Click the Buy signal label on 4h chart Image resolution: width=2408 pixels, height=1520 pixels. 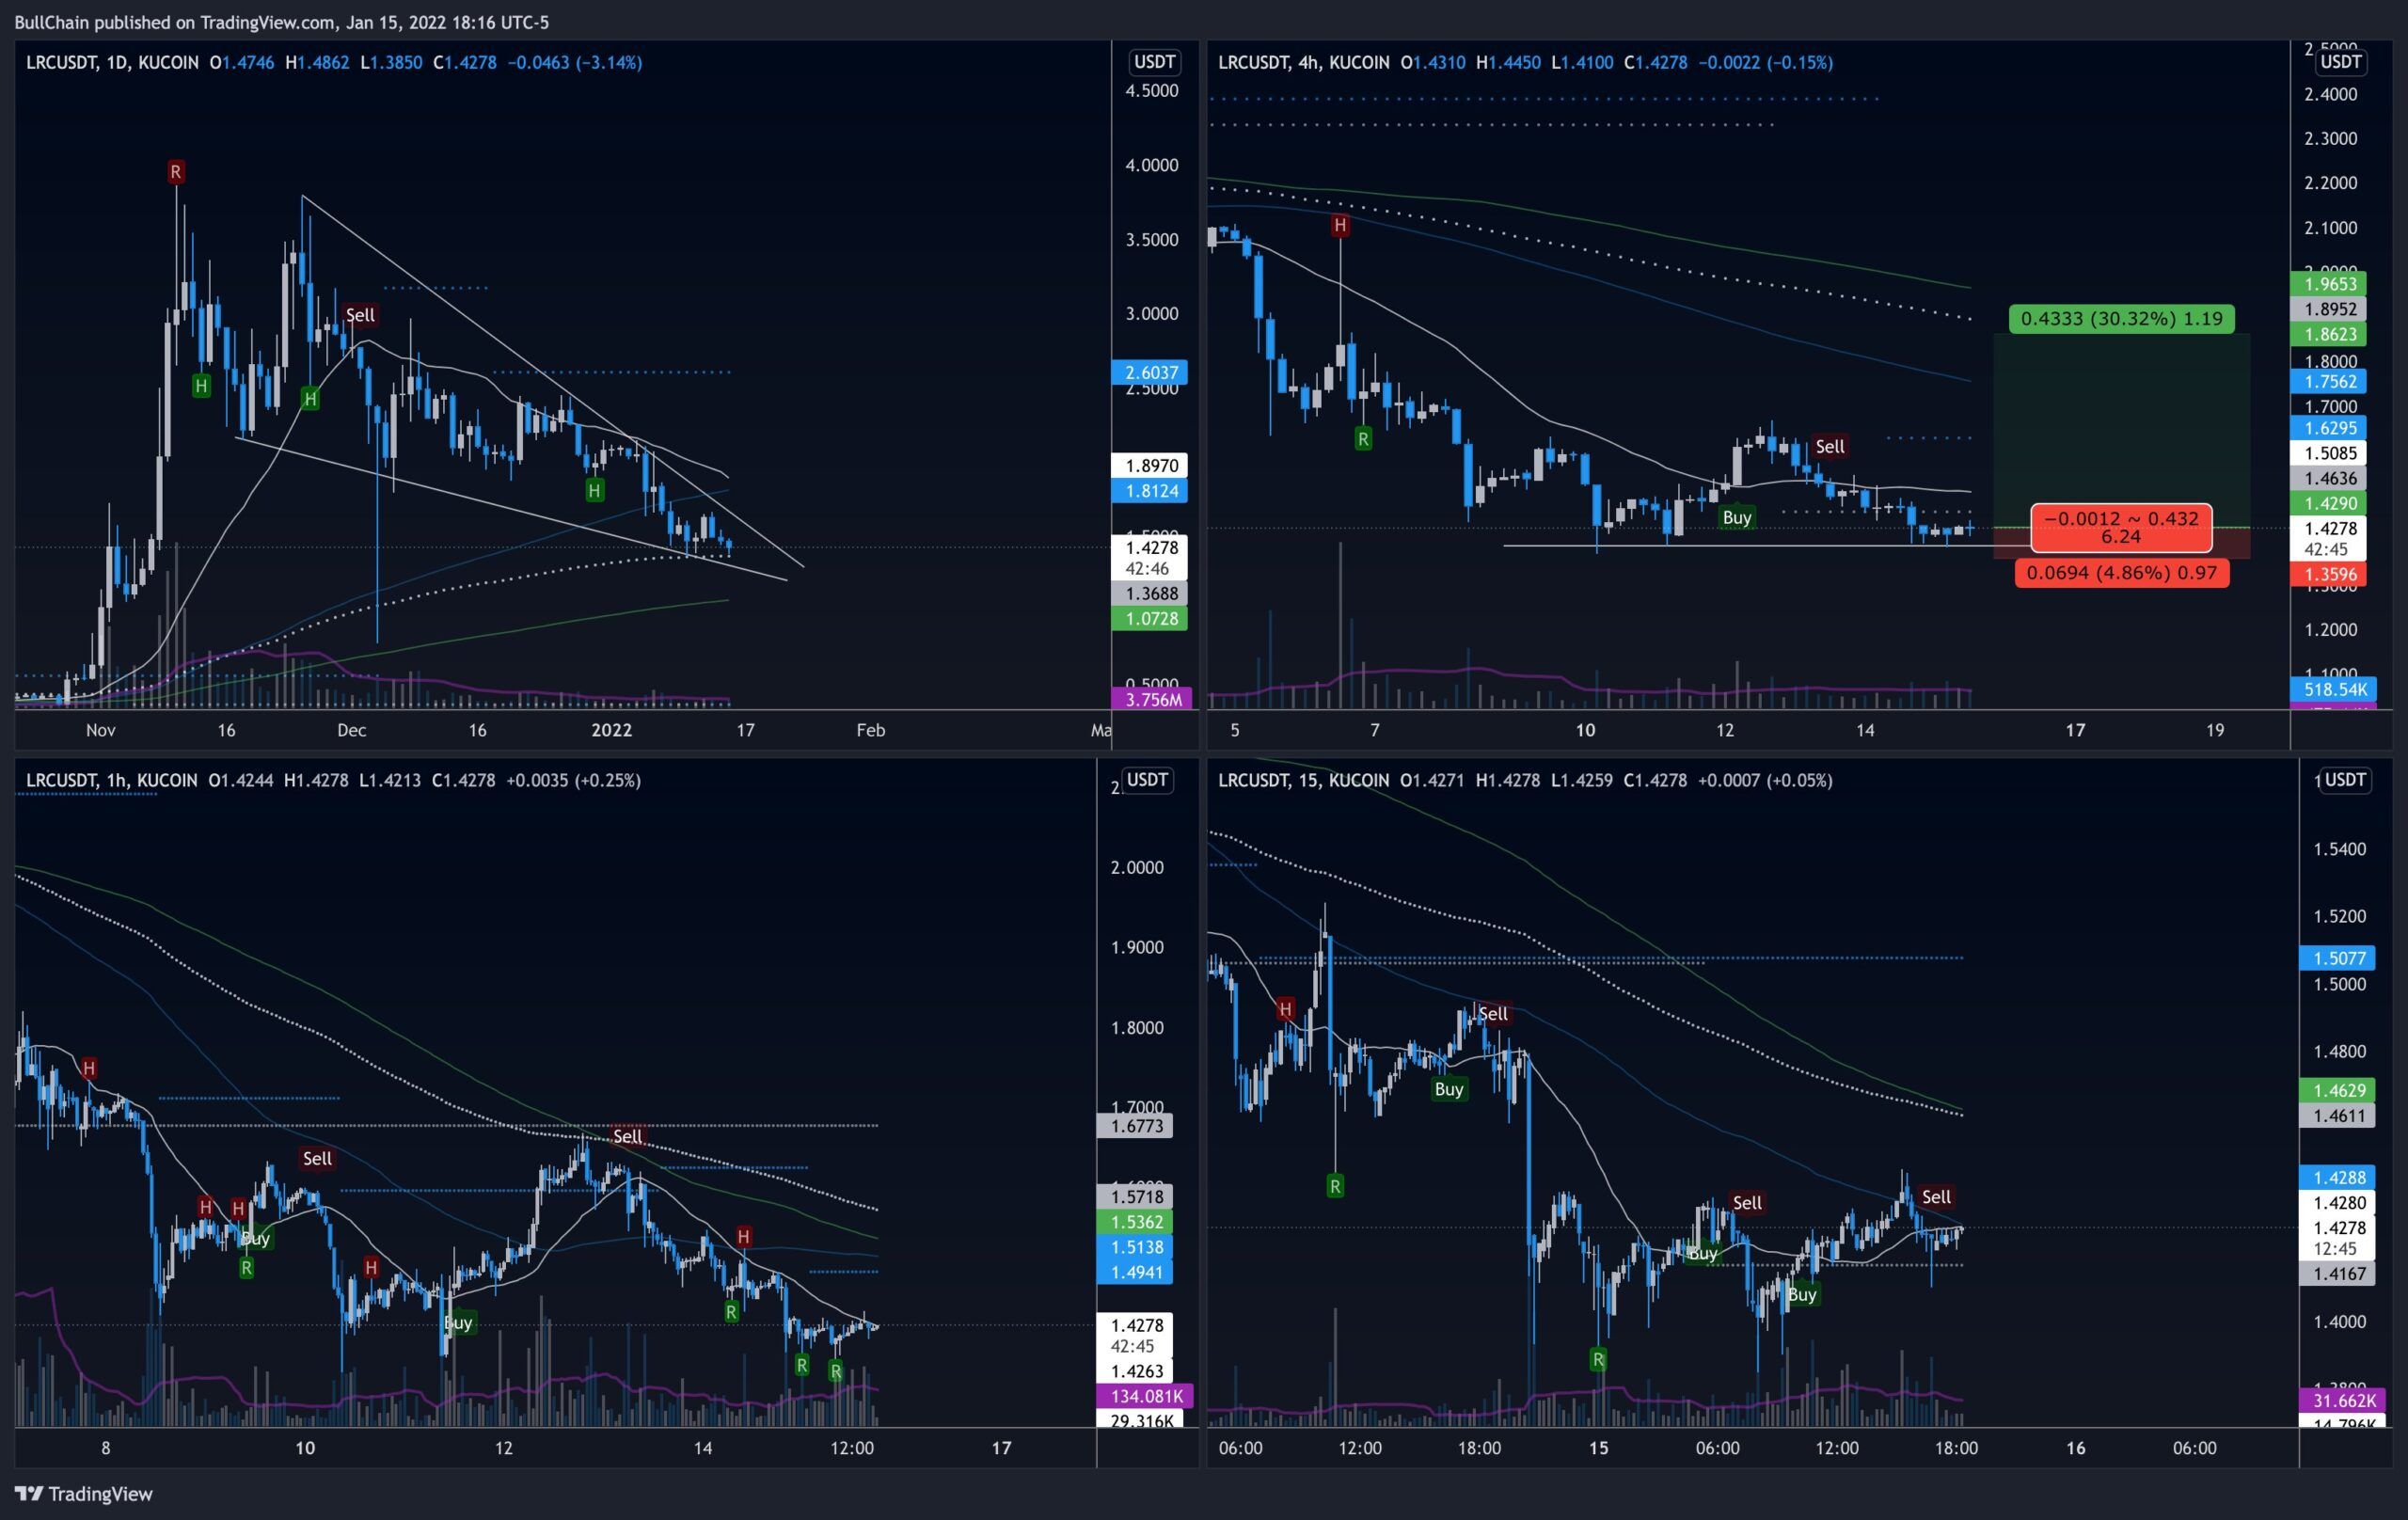tap(1736, 517)
